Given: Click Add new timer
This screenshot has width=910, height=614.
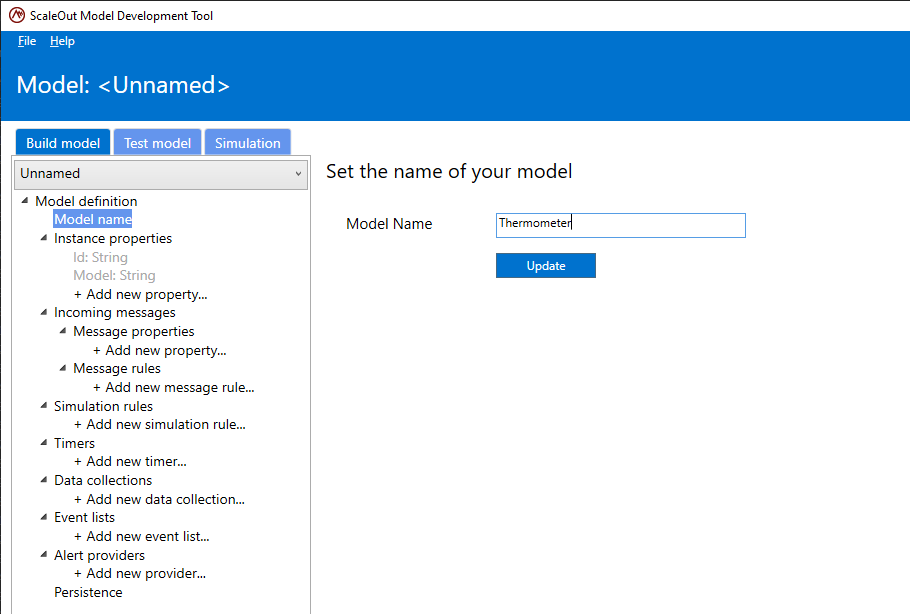Looking at the screenshot, I should click(x=130, y=461).
